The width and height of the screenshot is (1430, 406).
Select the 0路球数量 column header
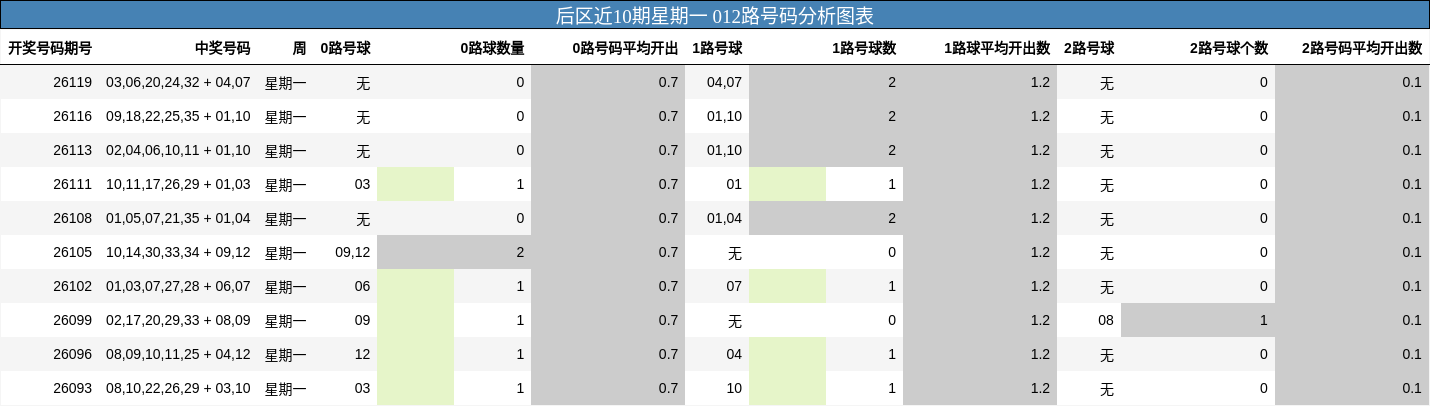[x=492, y=48]
